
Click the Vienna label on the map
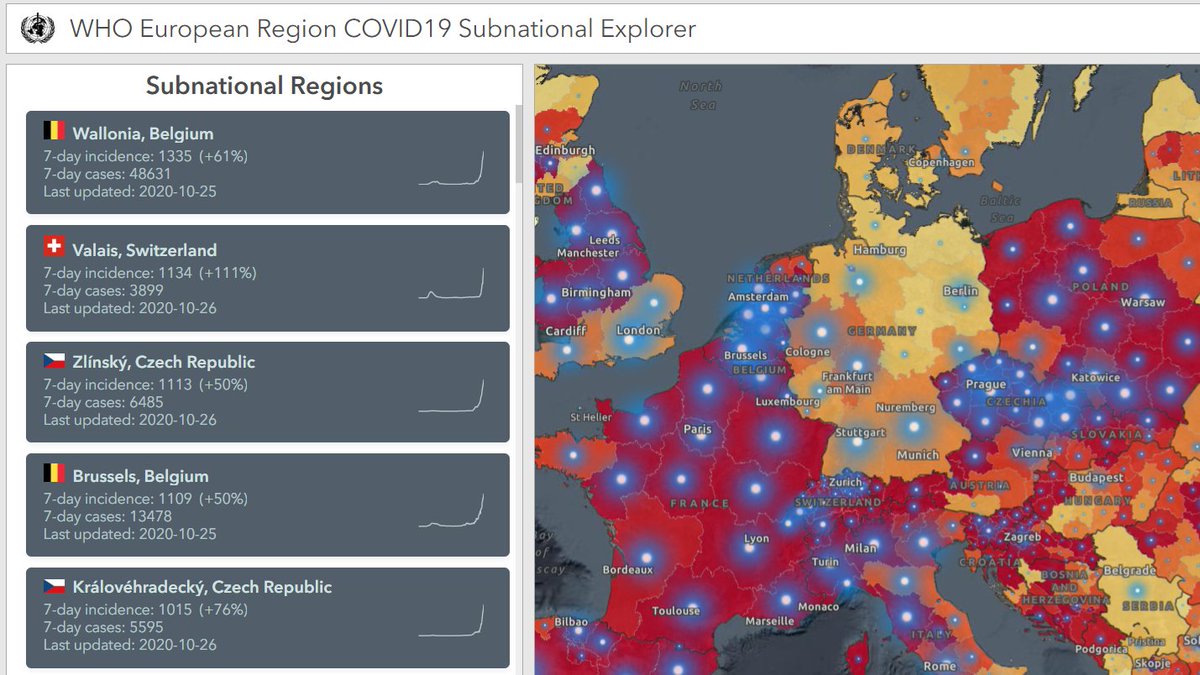coord(1032,453)
